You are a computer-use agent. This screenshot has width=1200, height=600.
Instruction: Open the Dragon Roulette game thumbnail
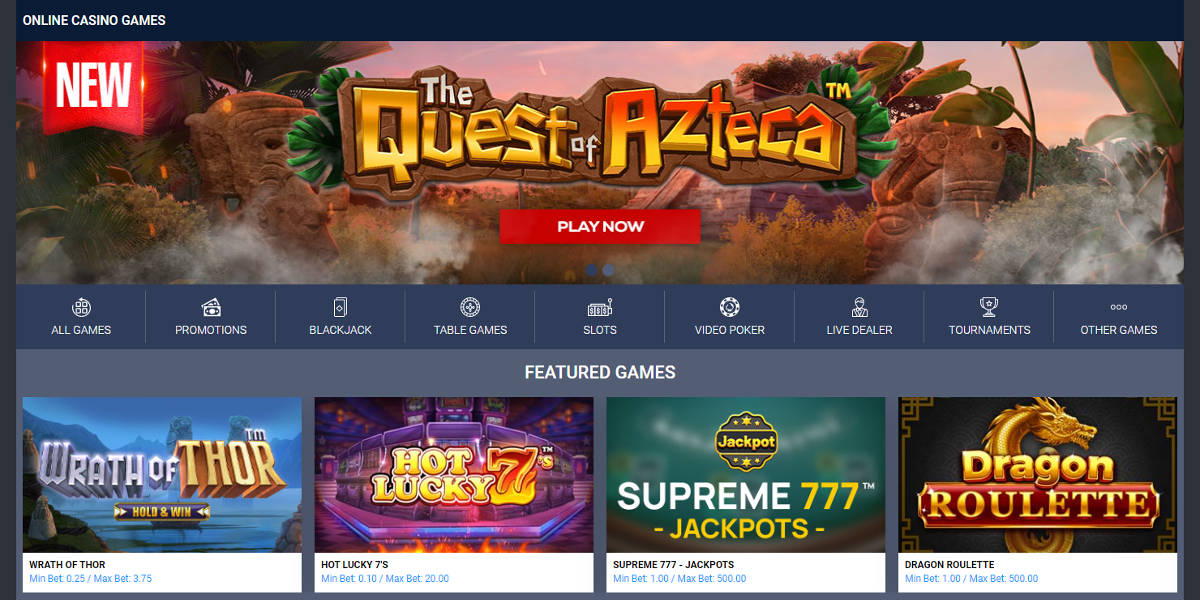pyautogui.click(x=1038, y=475)
